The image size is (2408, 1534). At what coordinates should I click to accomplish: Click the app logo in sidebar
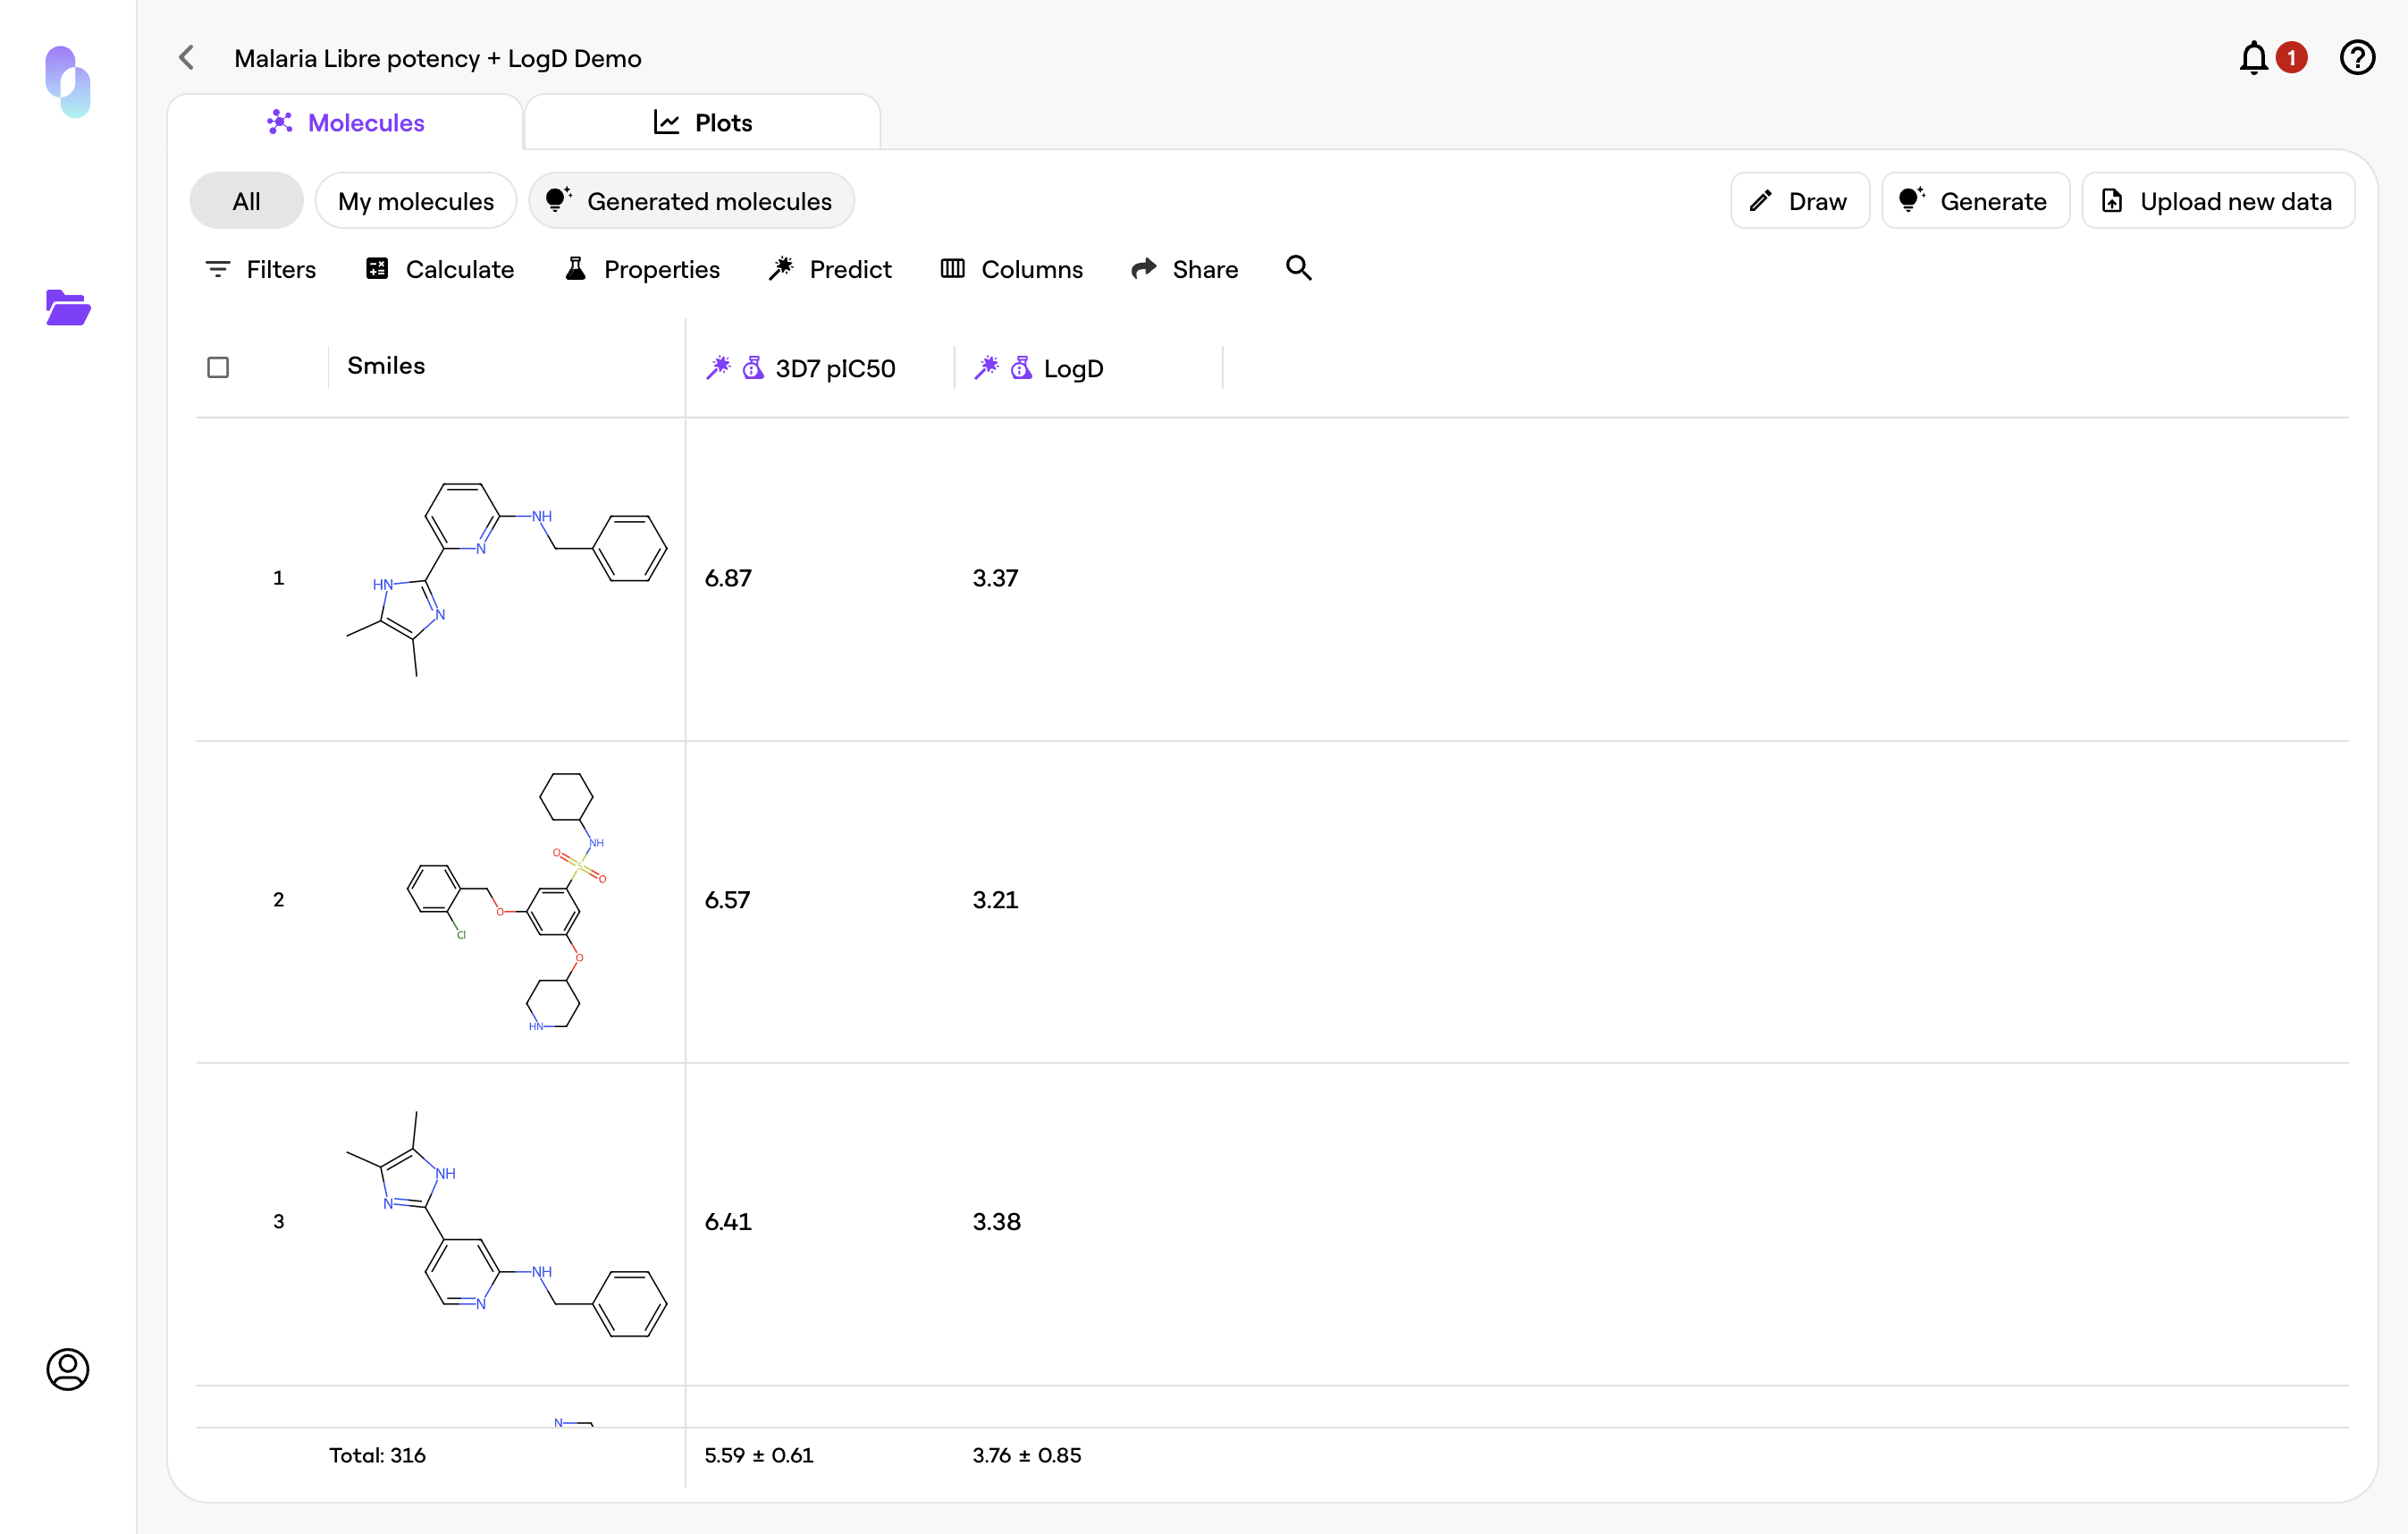point(68,82)
